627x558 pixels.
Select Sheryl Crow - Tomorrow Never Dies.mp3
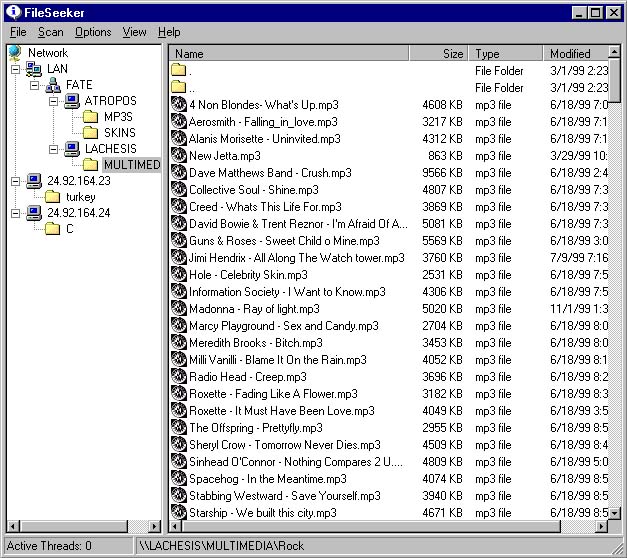(x=285, y=445)
